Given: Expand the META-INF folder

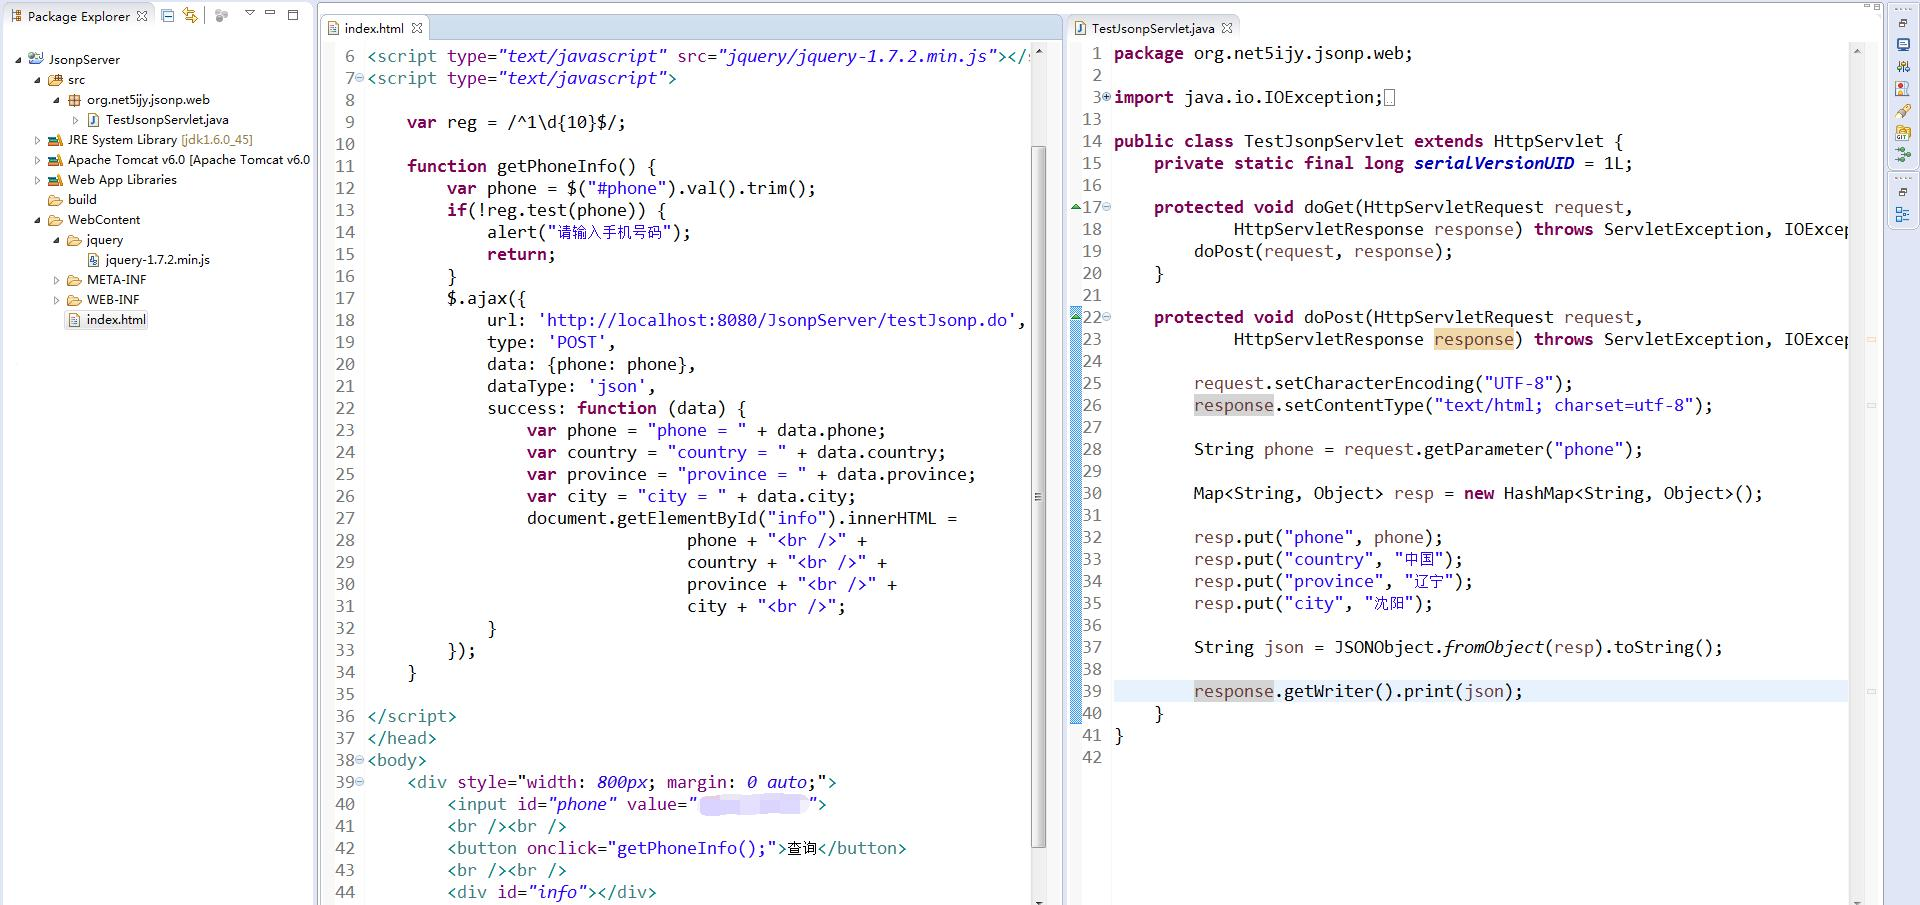Looking at the screenshot, I should [56, 280].
